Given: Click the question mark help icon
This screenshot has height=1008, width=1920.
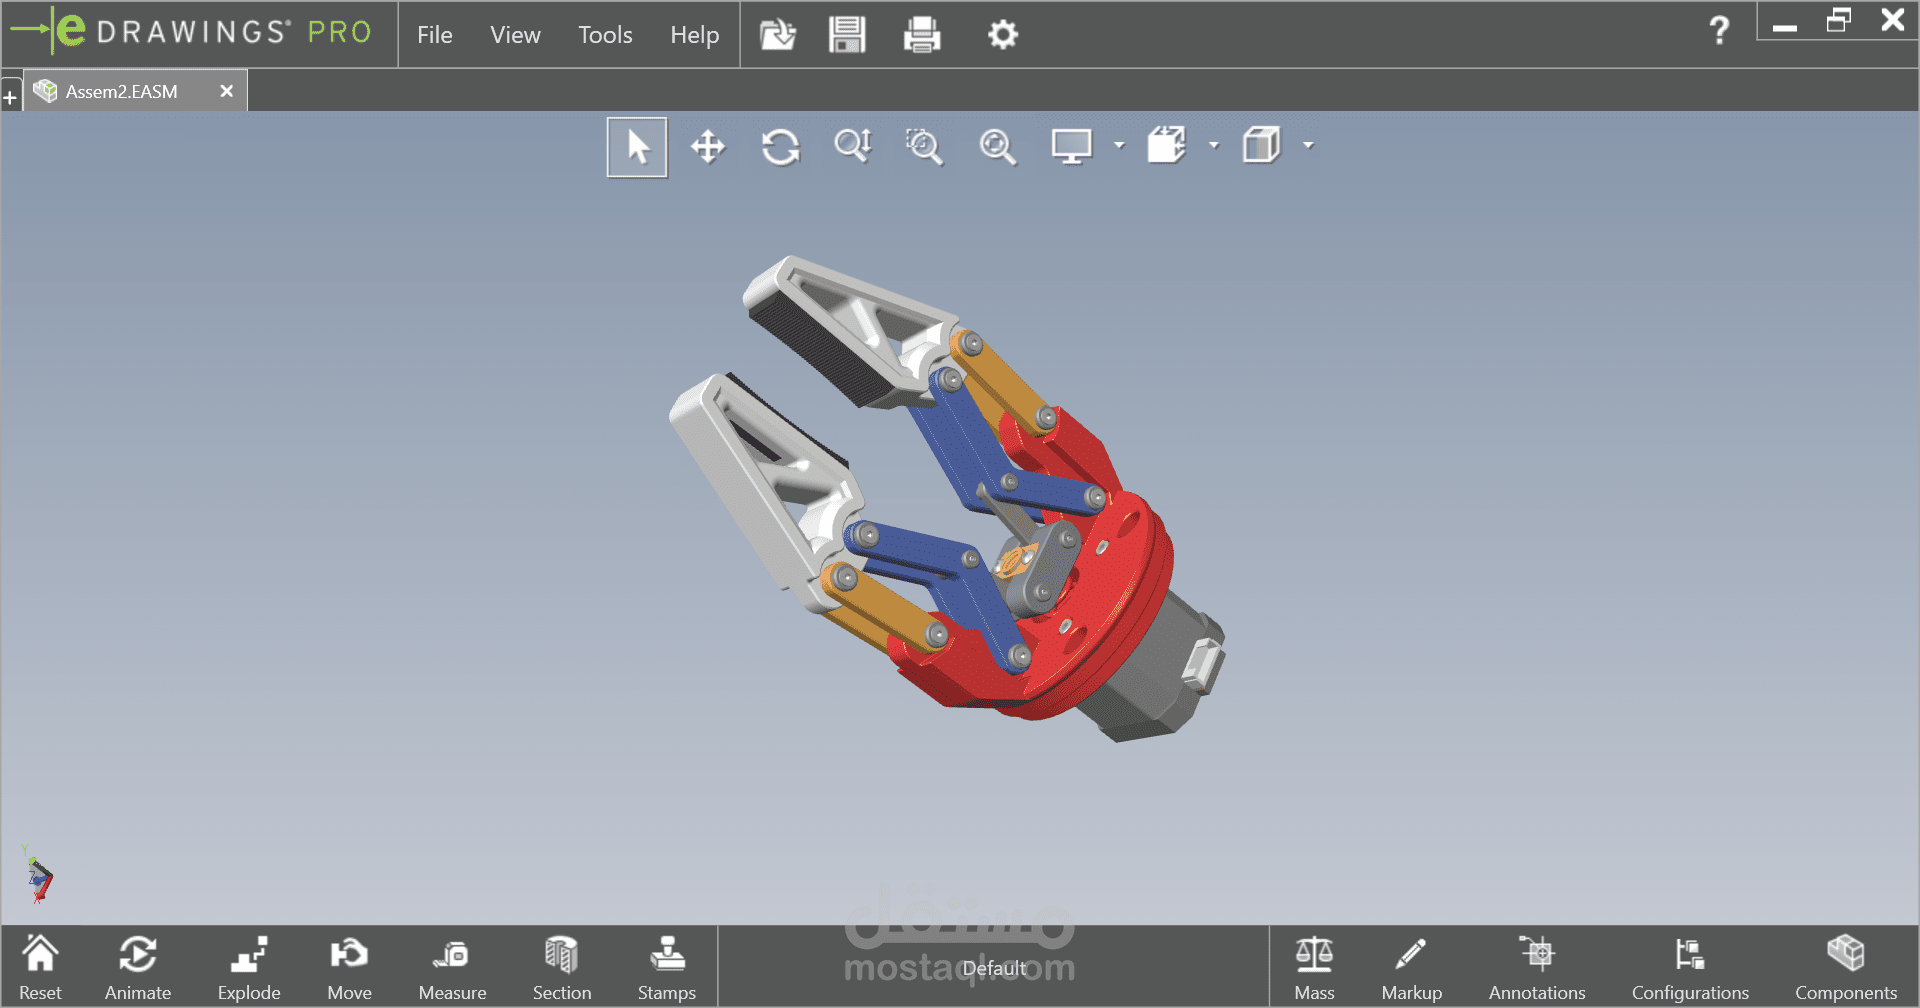Looking at the screenshot, I should (1719, 31).
